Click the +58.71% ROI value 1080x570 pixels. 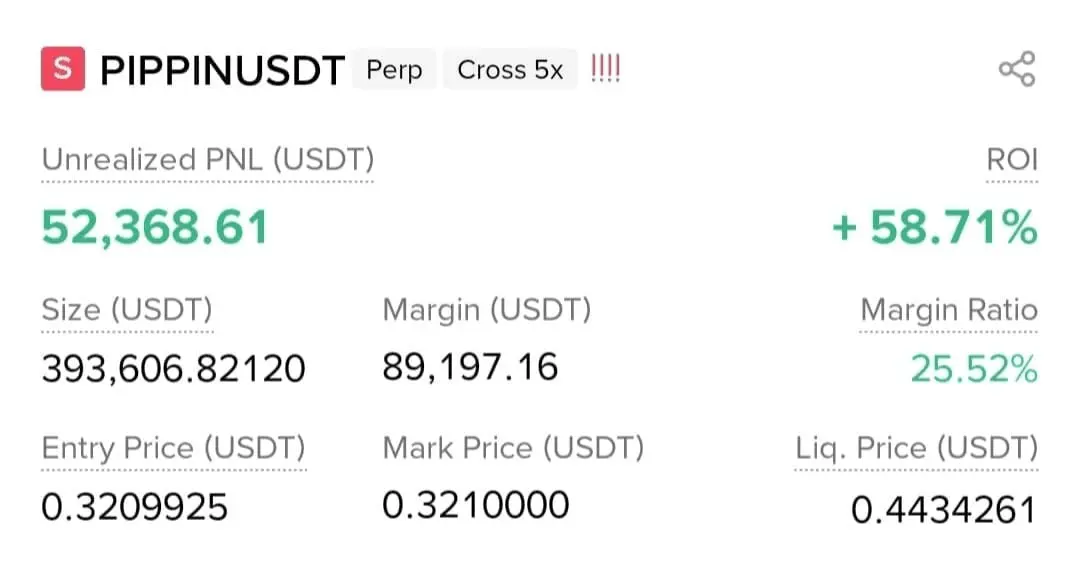point(934,228)
